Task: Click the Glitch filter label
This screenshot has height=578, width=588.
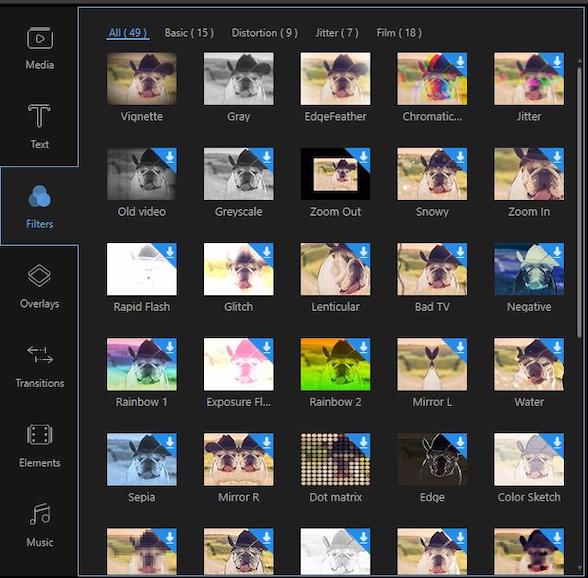Action: [238, 307]
